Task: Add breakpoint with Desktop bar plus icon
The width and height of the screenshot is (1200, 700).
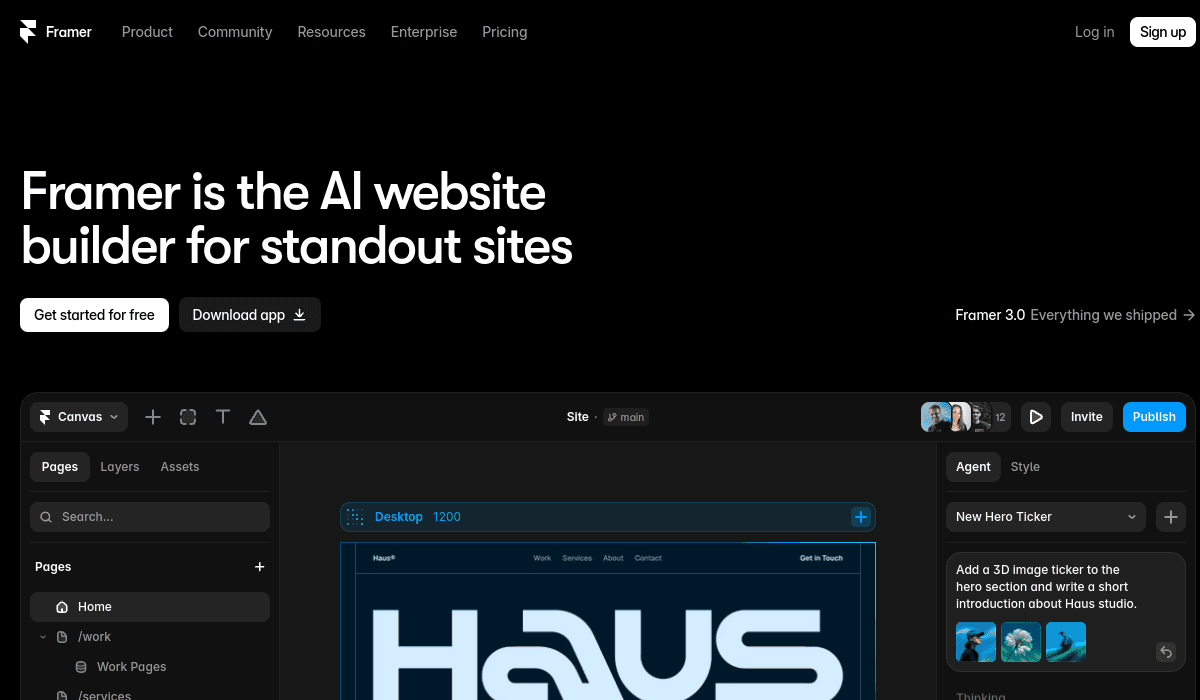Action: click(861, 517)
